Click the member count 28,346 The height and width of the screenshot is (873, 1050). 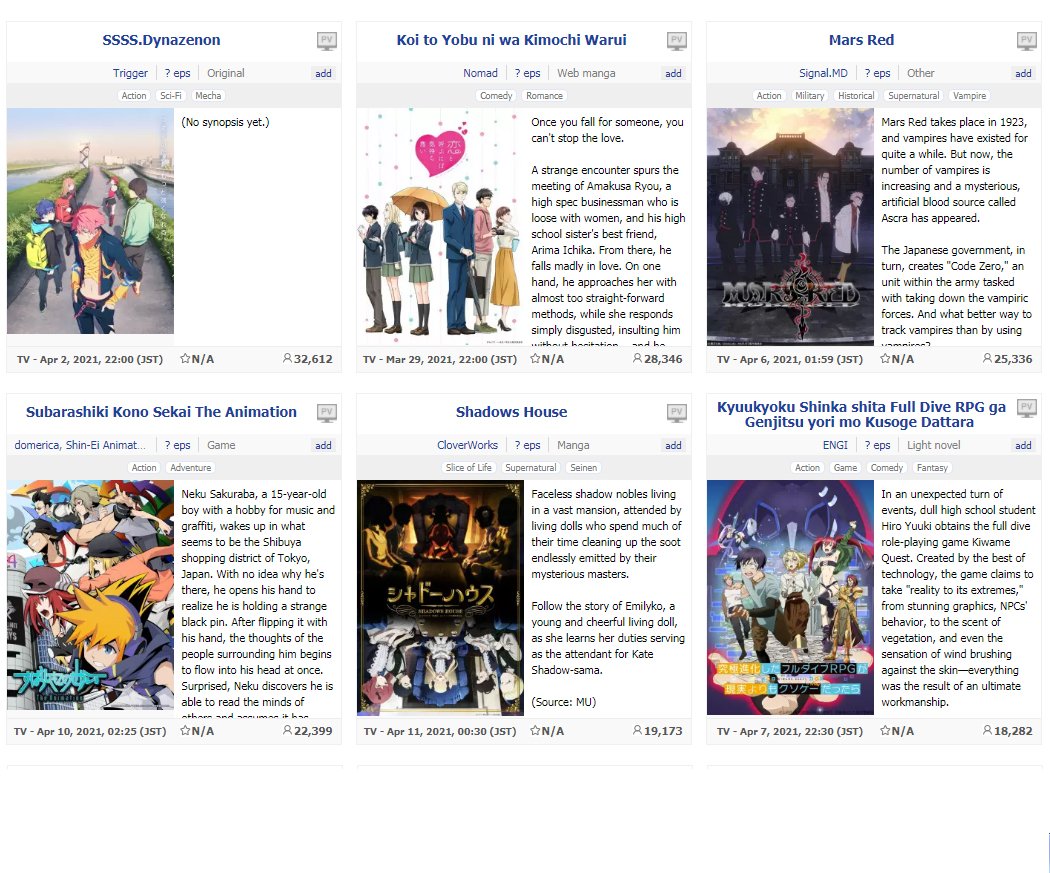658,360
